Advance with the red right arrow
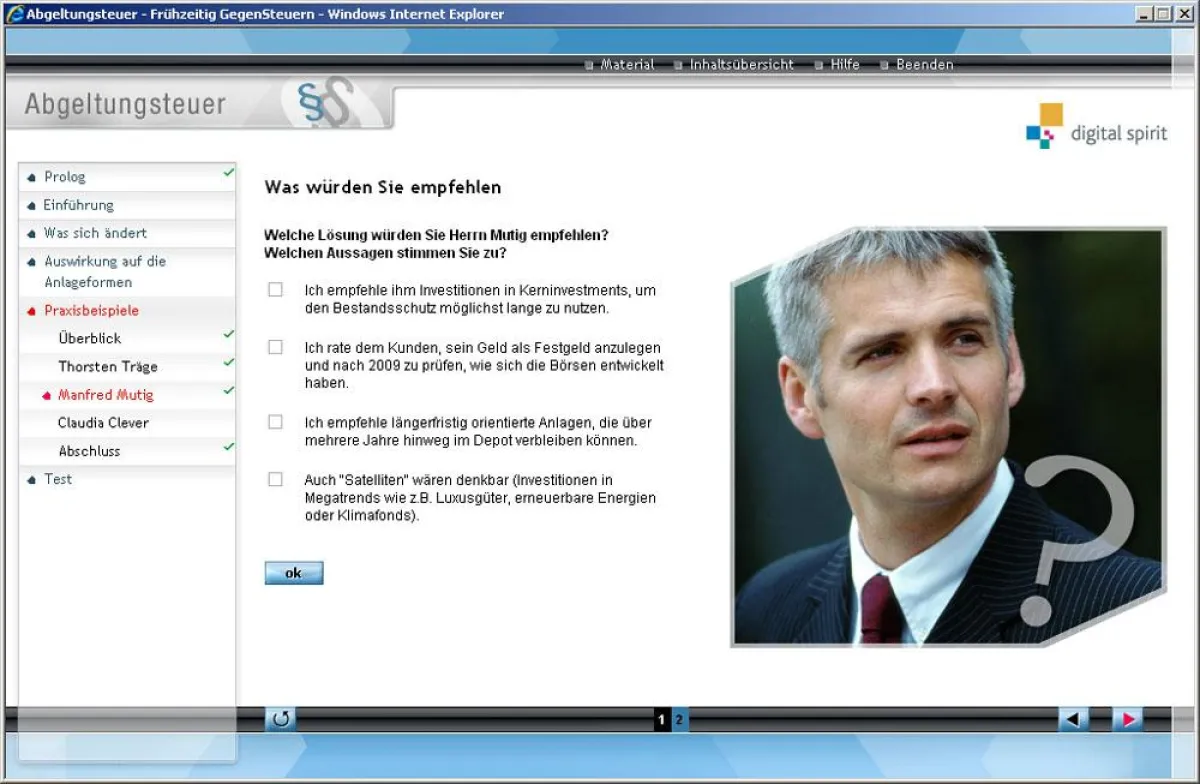 point(1128,719)
